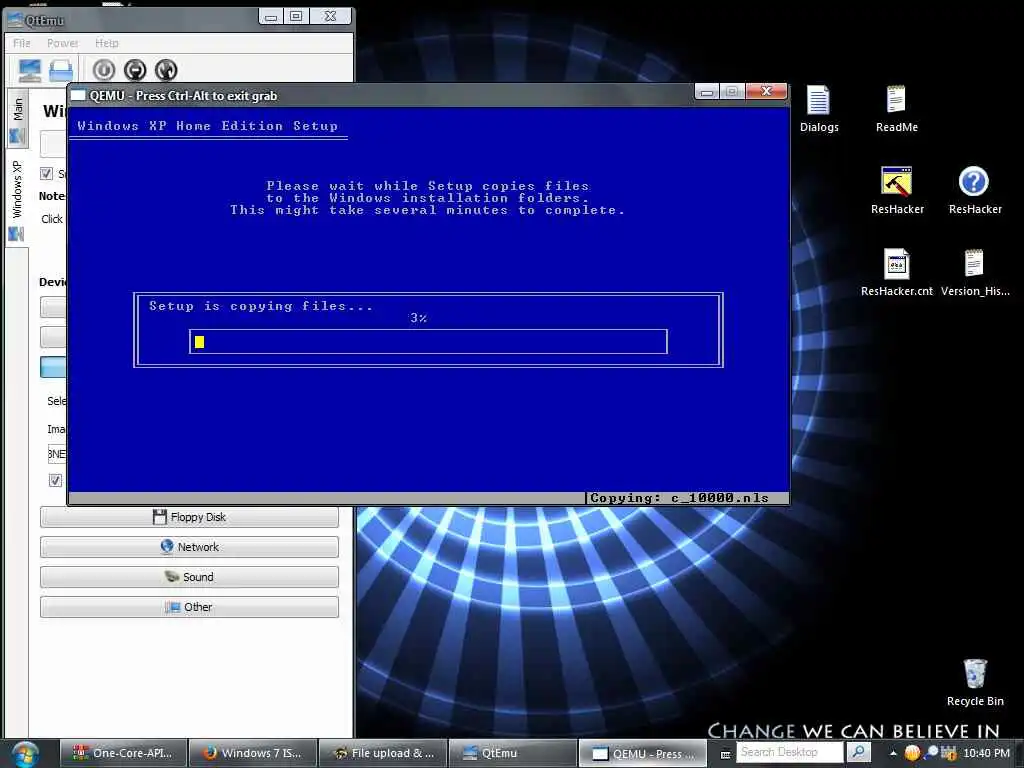Select the Recycle Bin icon
Image resolution: width=1024 pixels, height=768 pixels.
975,682
